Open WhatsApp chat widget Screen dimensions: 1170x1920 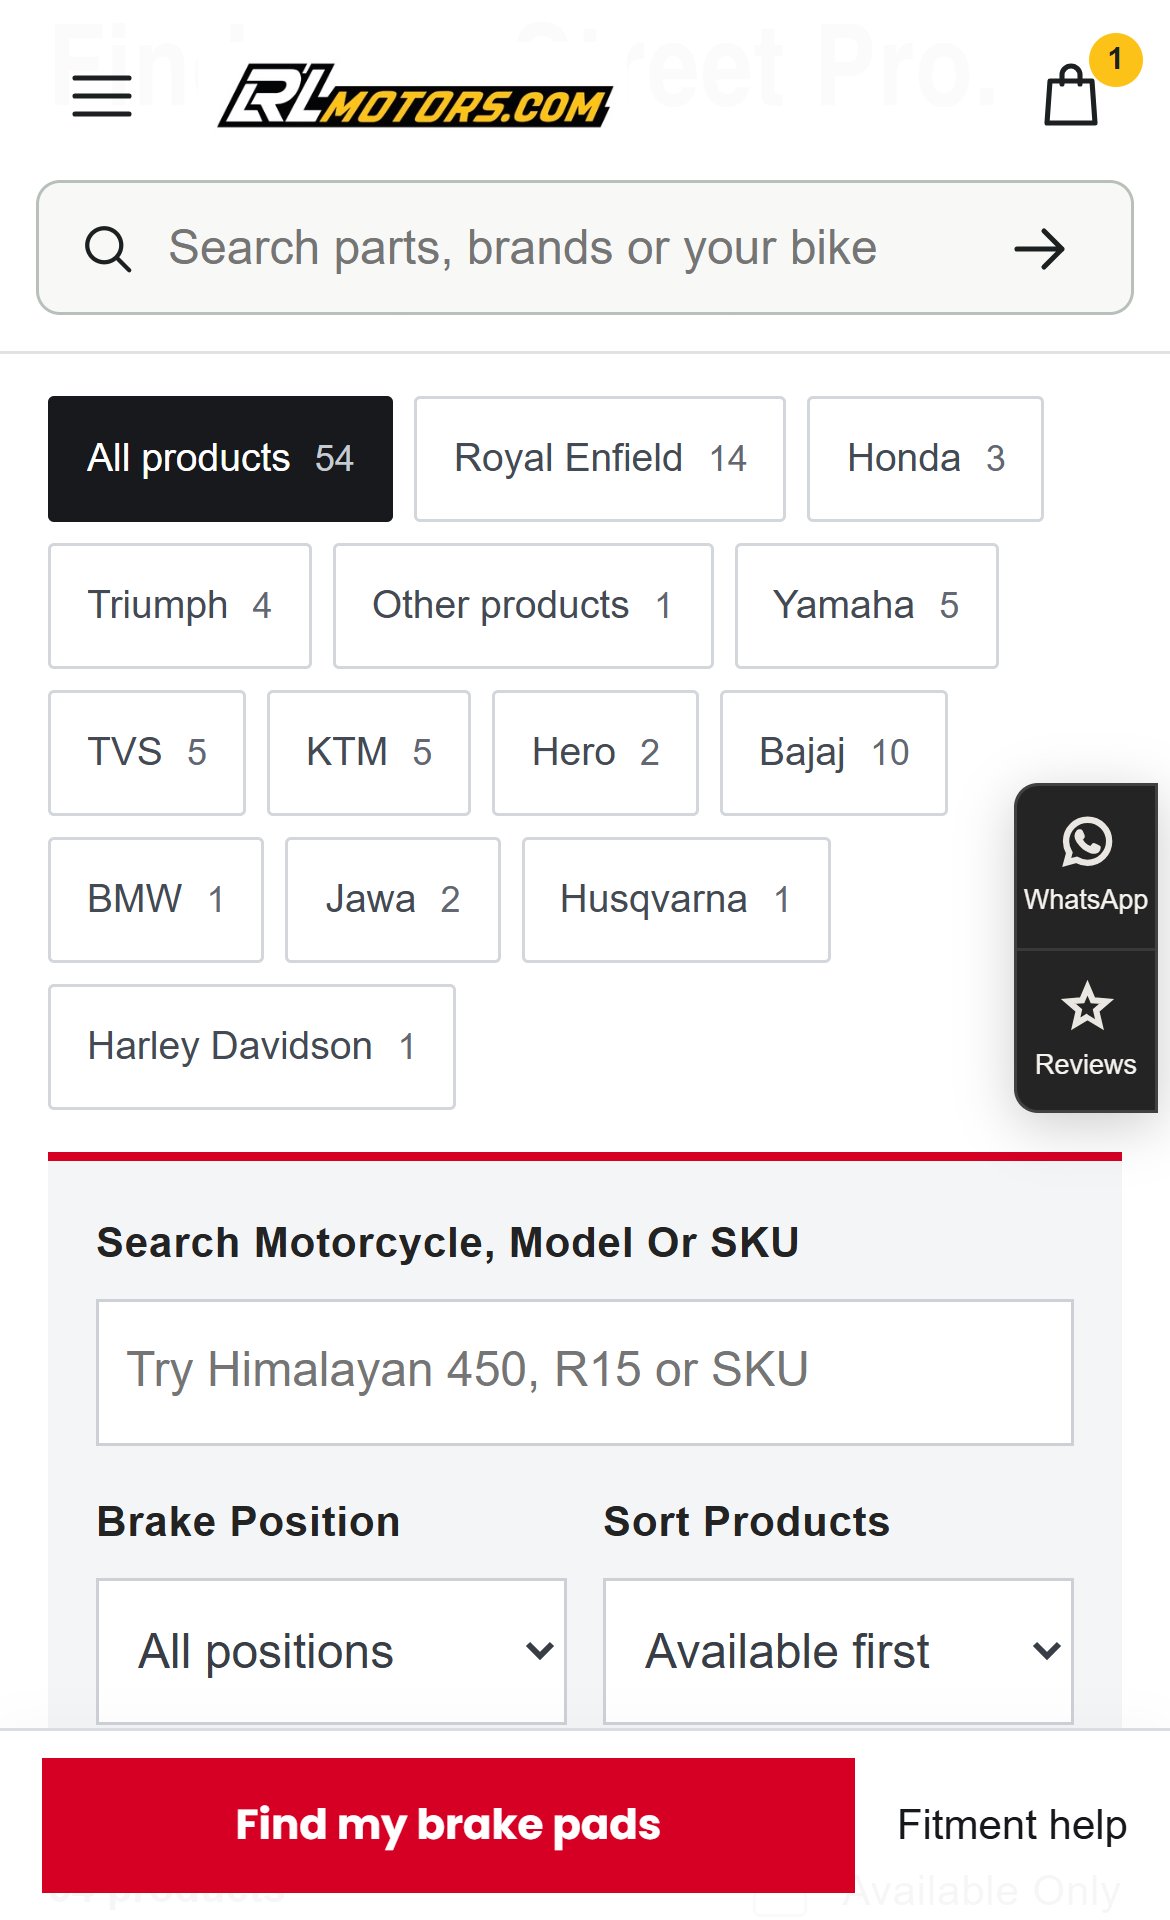(x=1086, y=866)
